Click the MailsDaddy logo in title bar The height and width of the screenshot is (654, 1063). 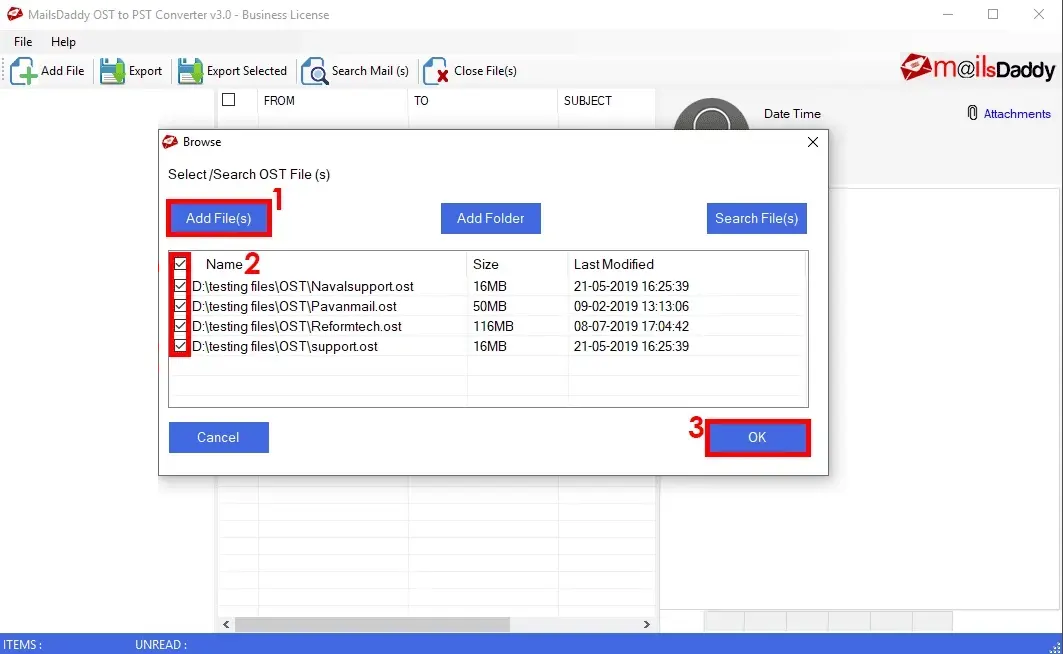[14, 14]
